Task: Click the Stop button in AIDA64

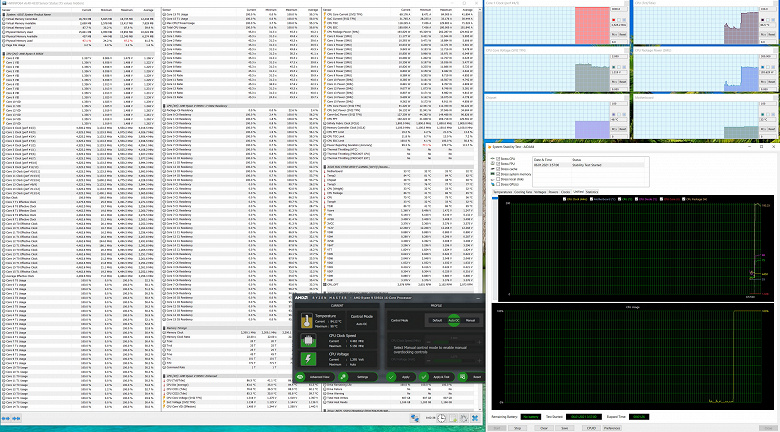Action: coord(517,428)
